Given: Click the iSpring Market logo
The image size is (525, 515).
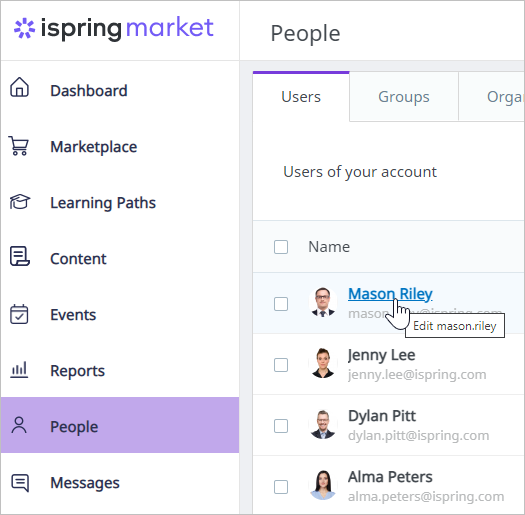Looking at the screenshot, I should click(x=114, y=28).
